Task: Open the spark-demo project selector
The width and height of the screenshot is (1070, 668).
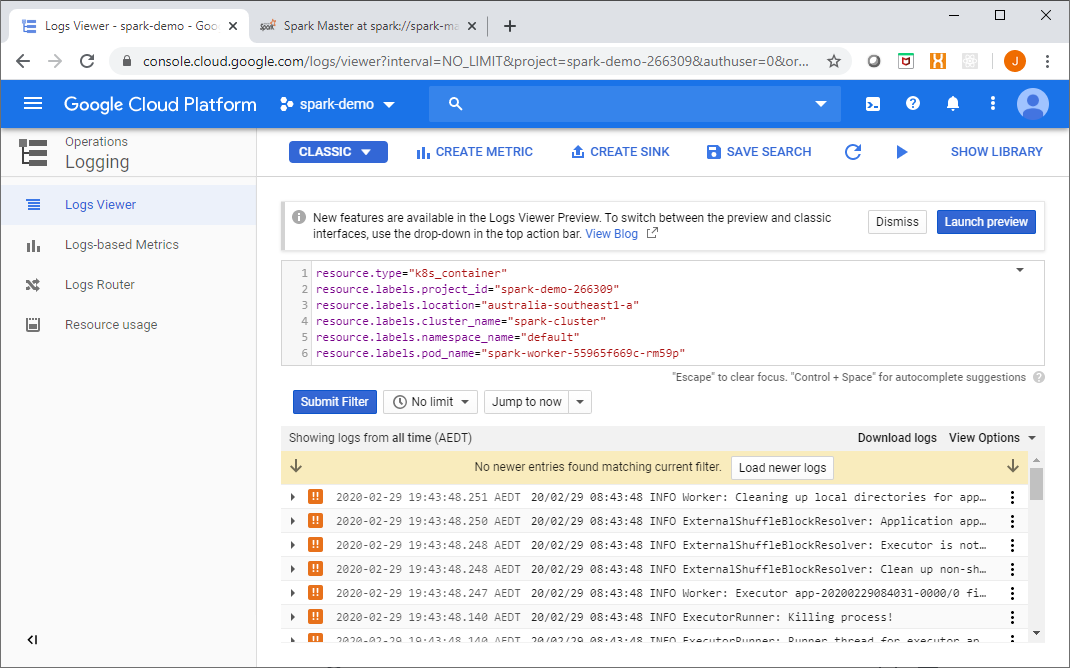Action: pos(337,104)
